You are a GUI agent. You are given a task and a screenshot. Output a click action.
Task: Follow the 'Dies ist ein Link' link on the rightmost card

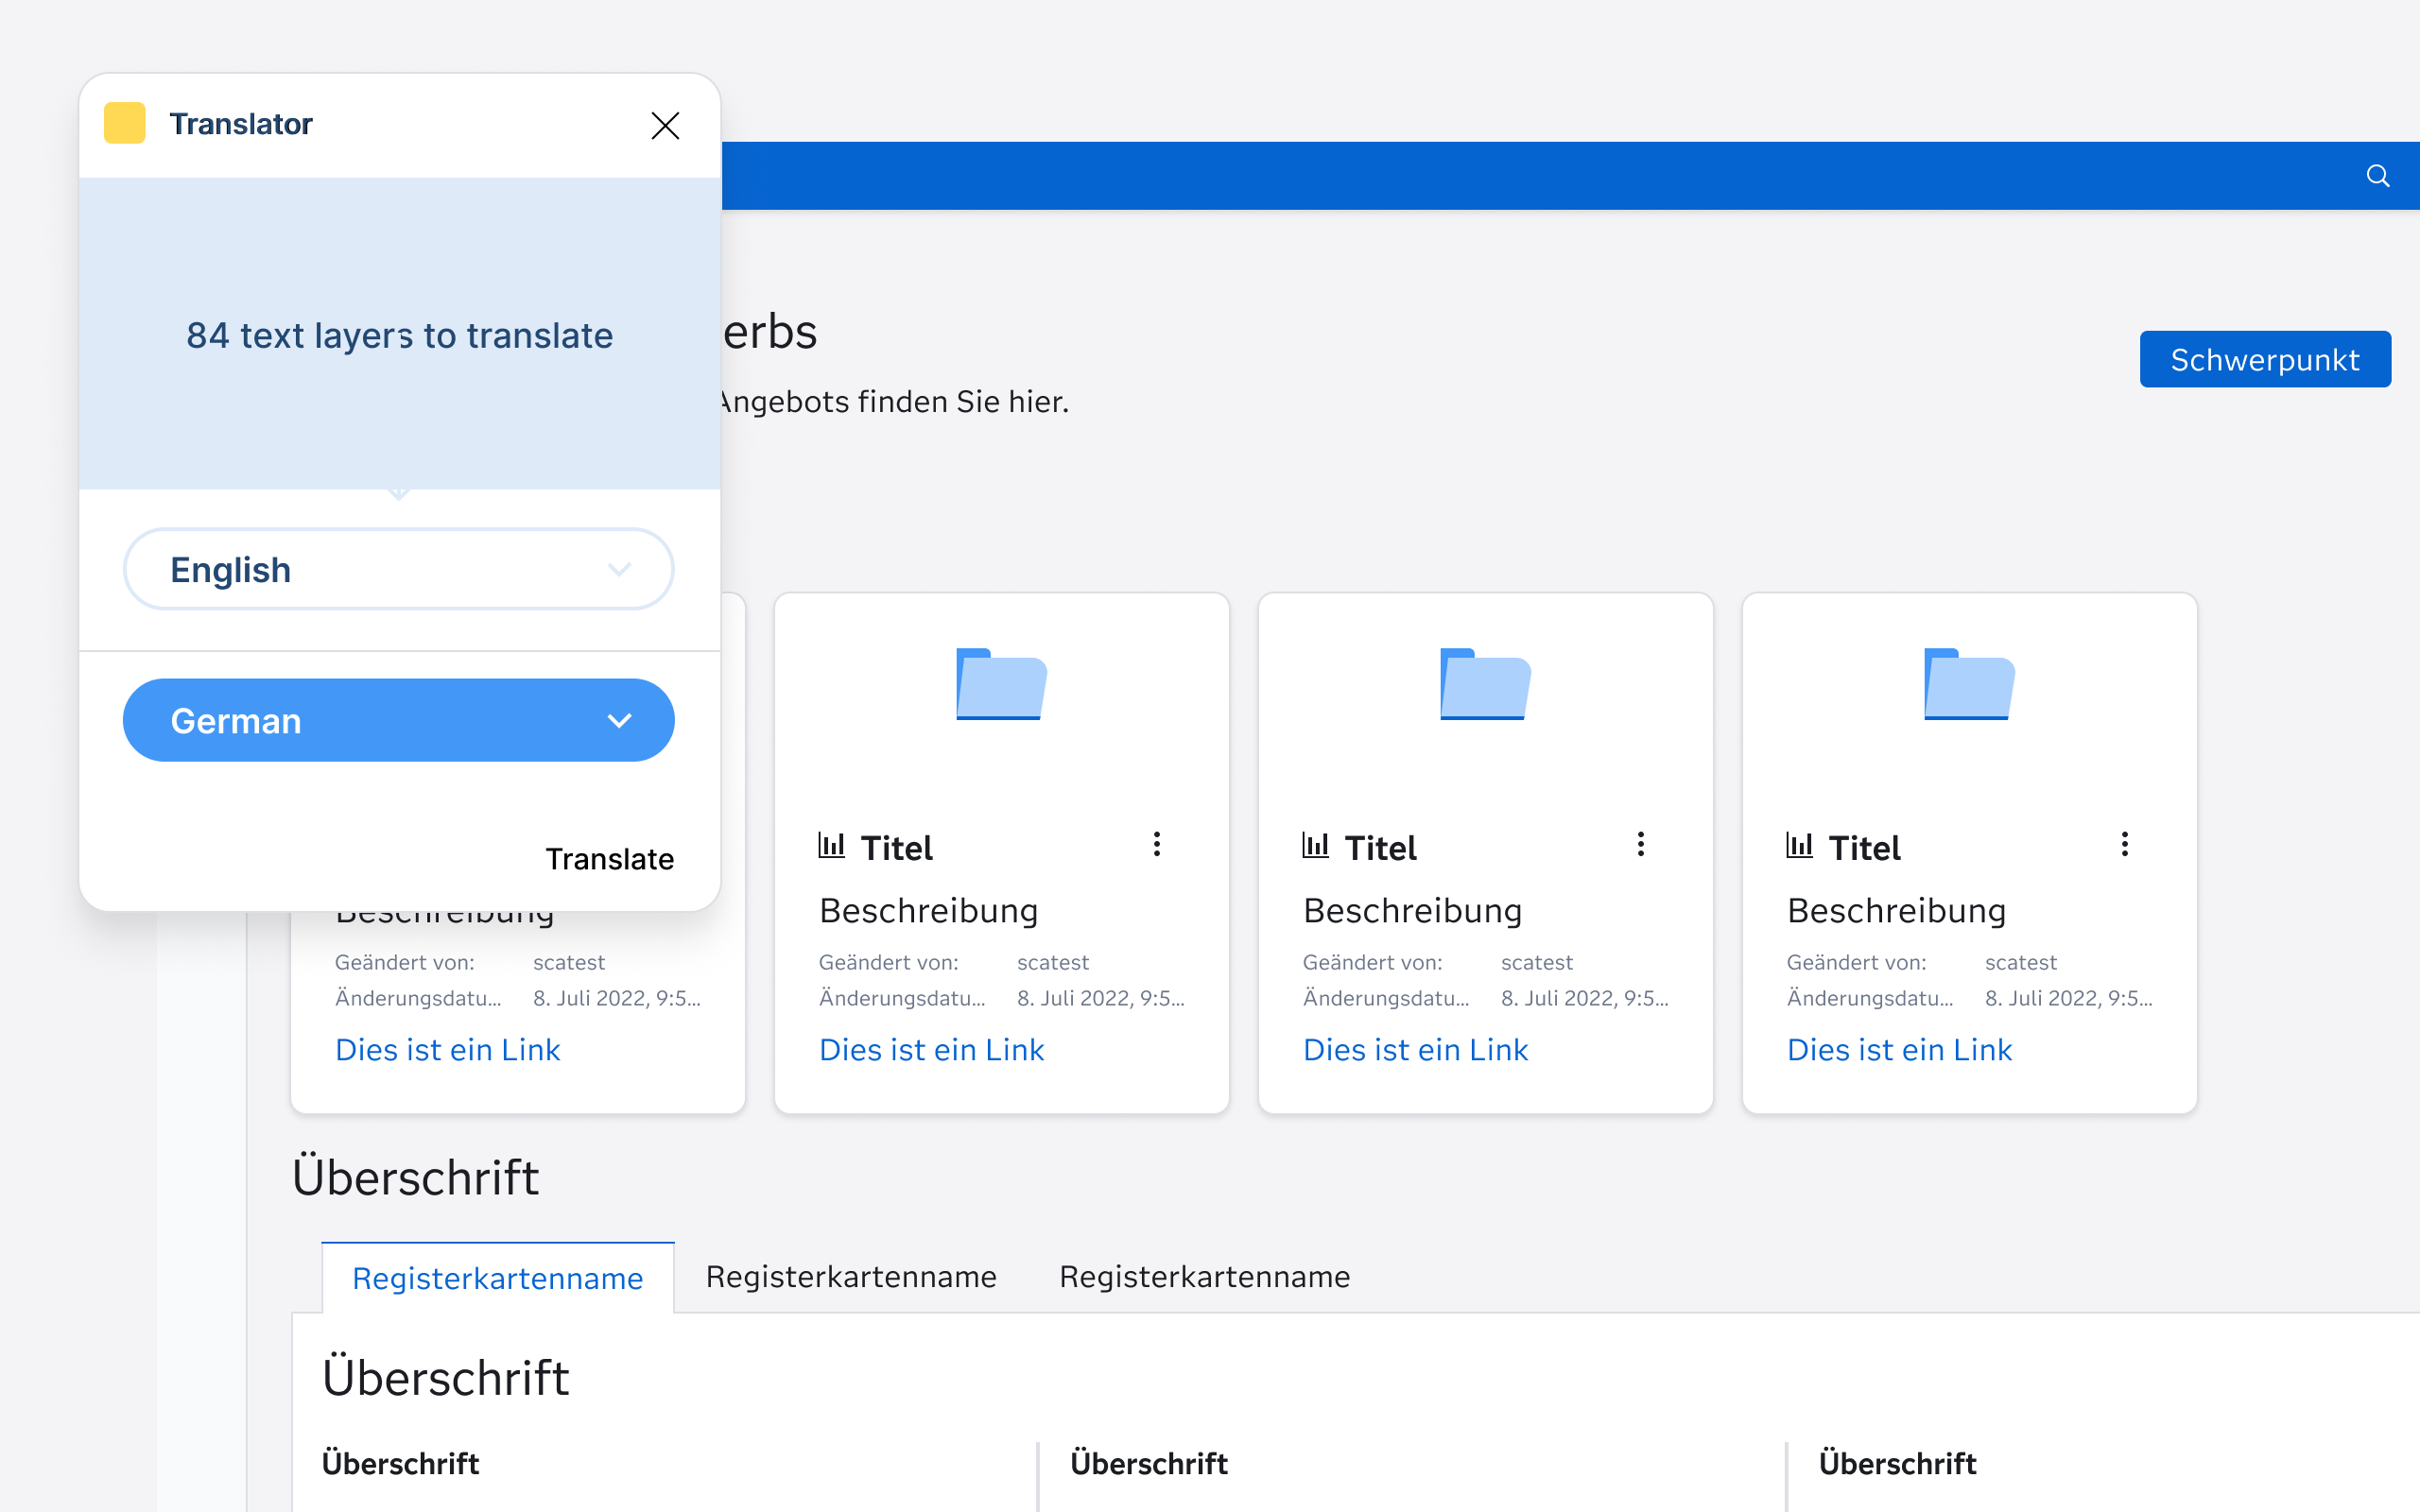point(1899,1049)
